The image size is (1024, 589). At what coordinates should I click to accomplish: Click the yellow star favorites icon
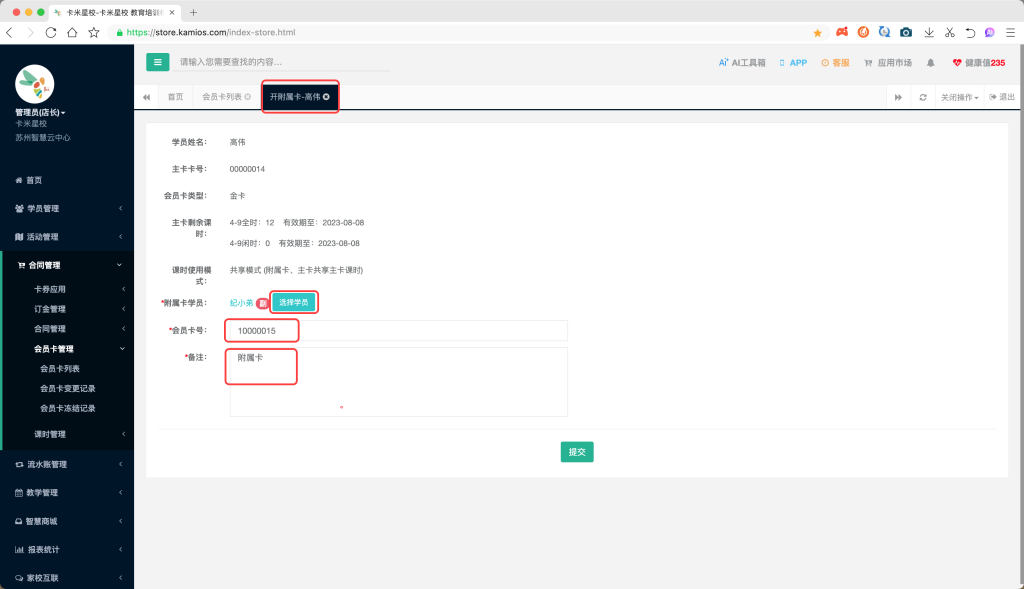[818, 33]
